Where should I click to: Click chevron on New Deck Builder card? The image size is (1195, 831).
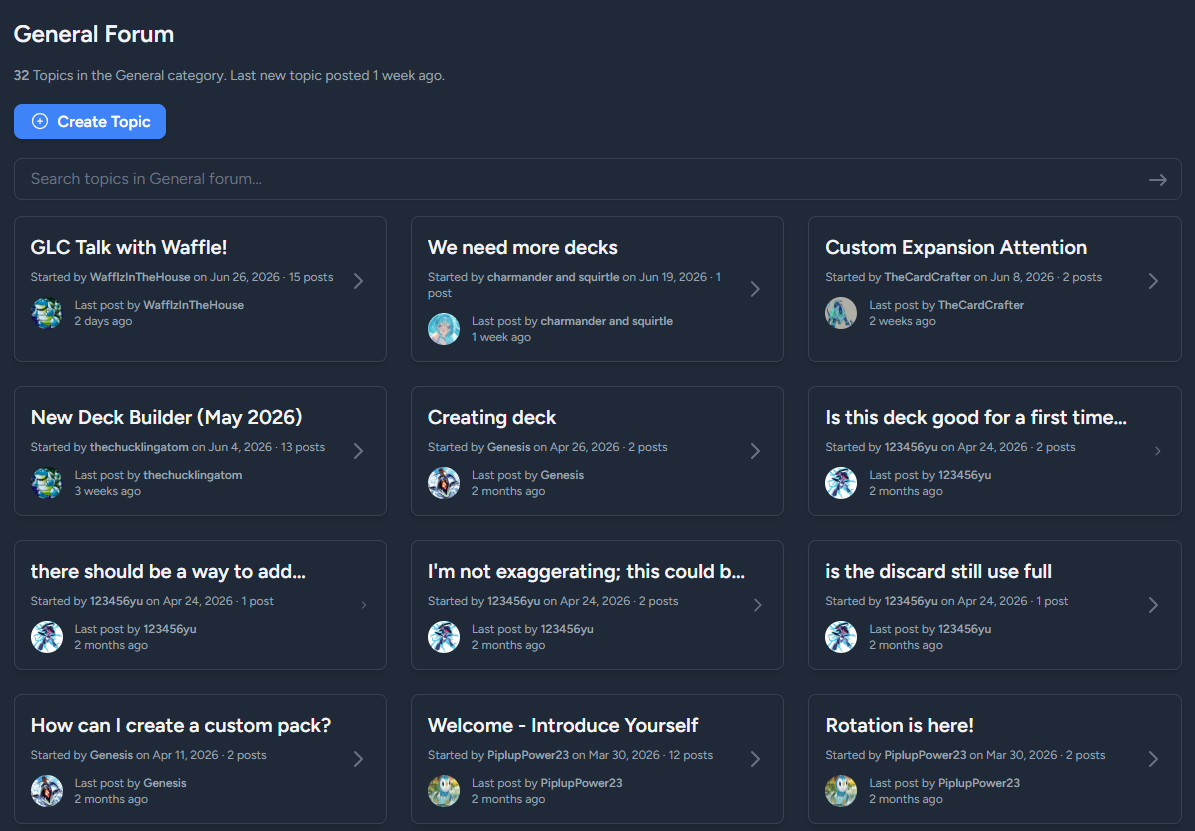coord(358,451)
